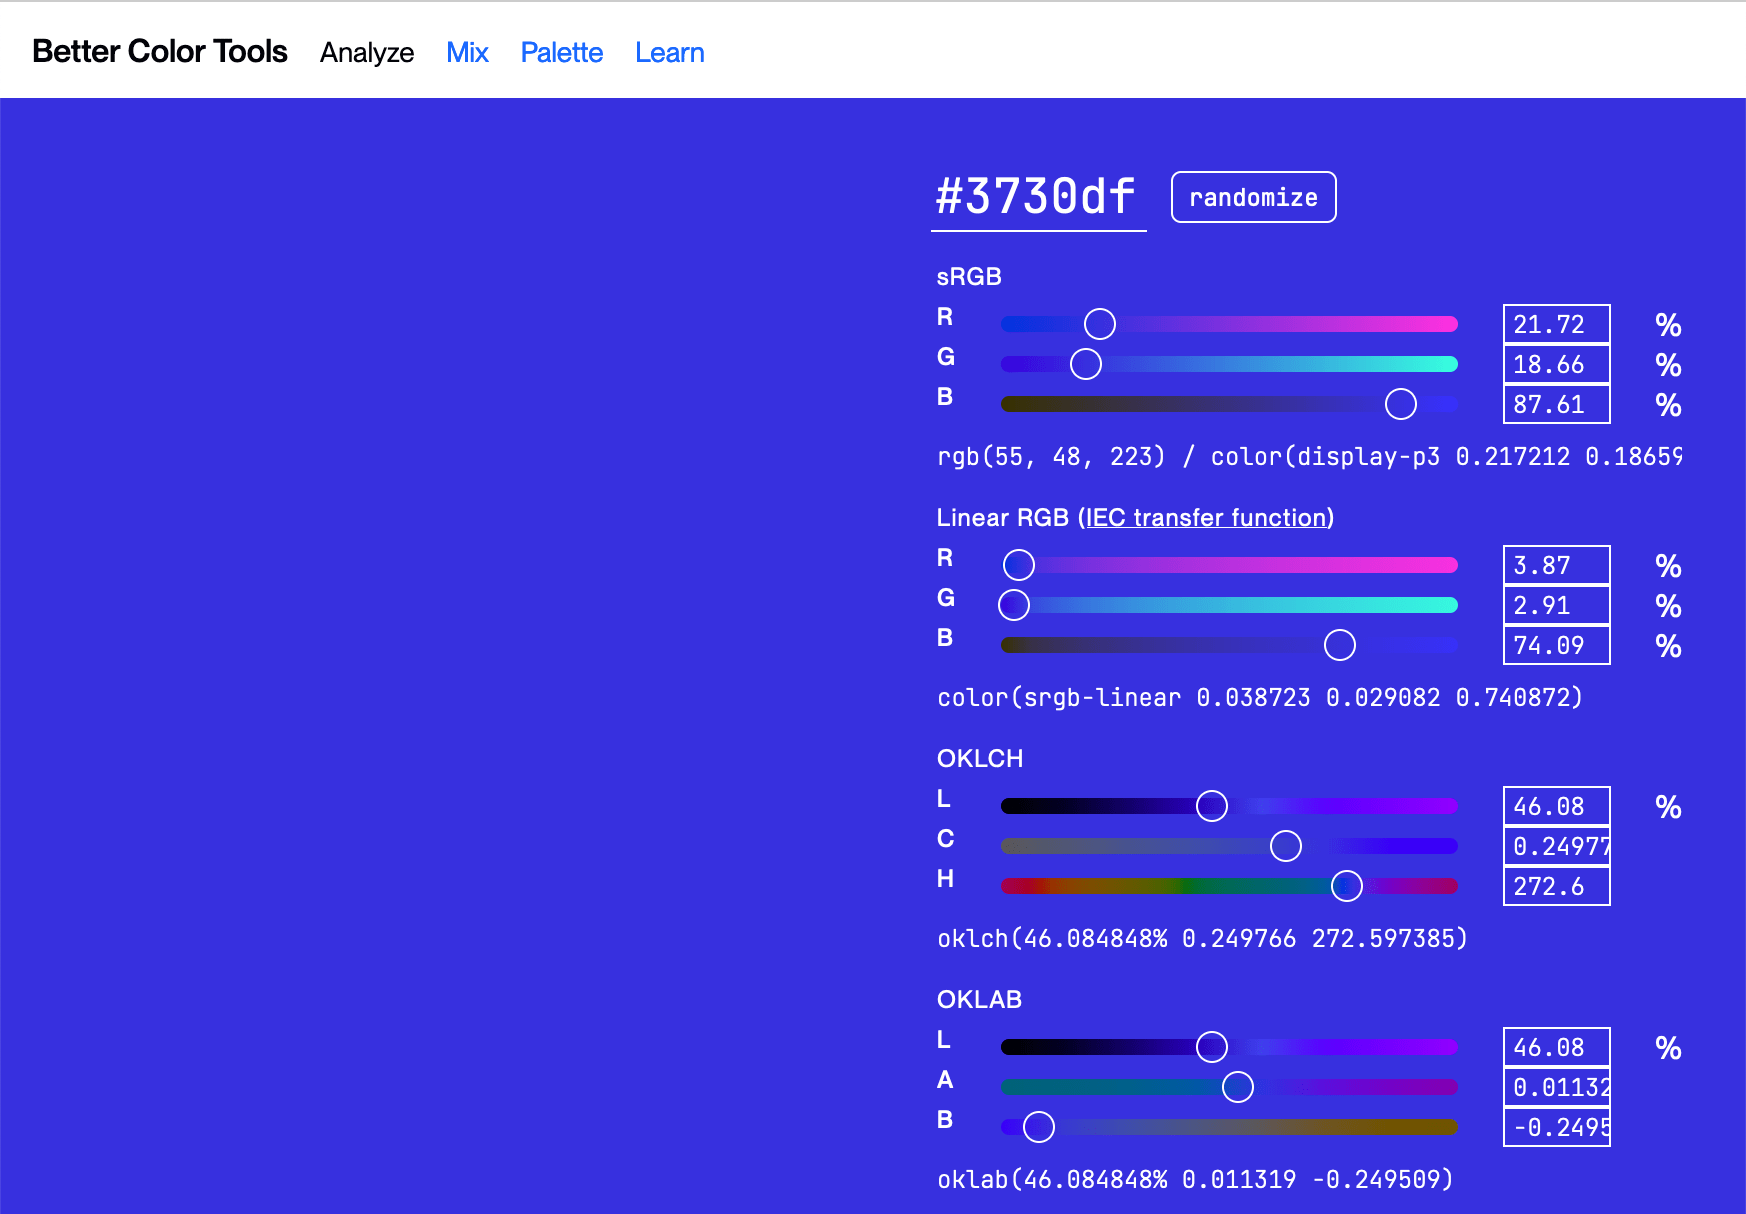Adjust the sRGB green channel slider
The image size is (1746, 1214).
pos(1085,364)
